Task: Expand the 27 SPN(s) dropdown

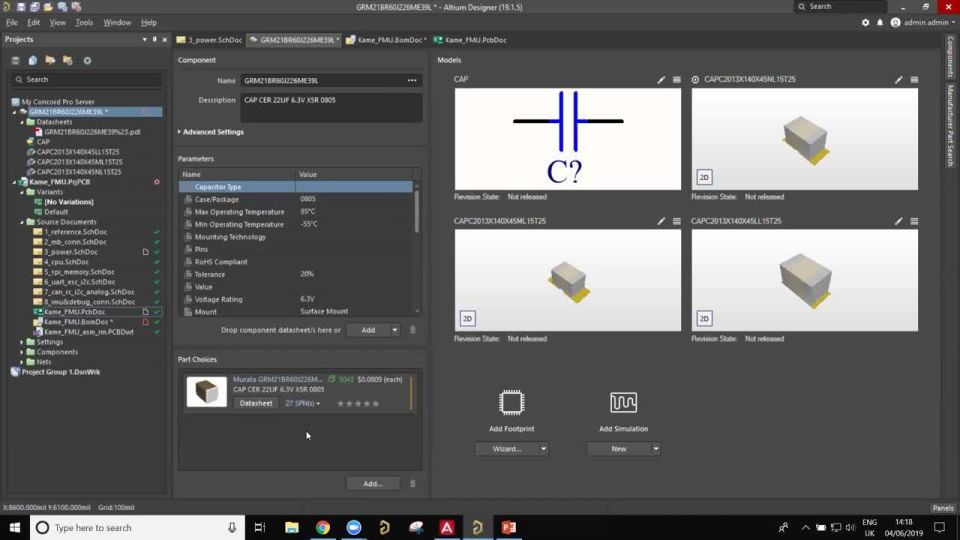Action: (x=302, y=403)
